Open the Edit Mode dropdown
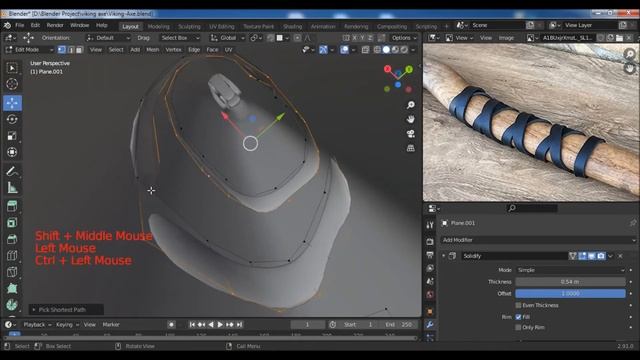Image resolution: width=640 pixels, height=360 pixels. coord(29,50)
